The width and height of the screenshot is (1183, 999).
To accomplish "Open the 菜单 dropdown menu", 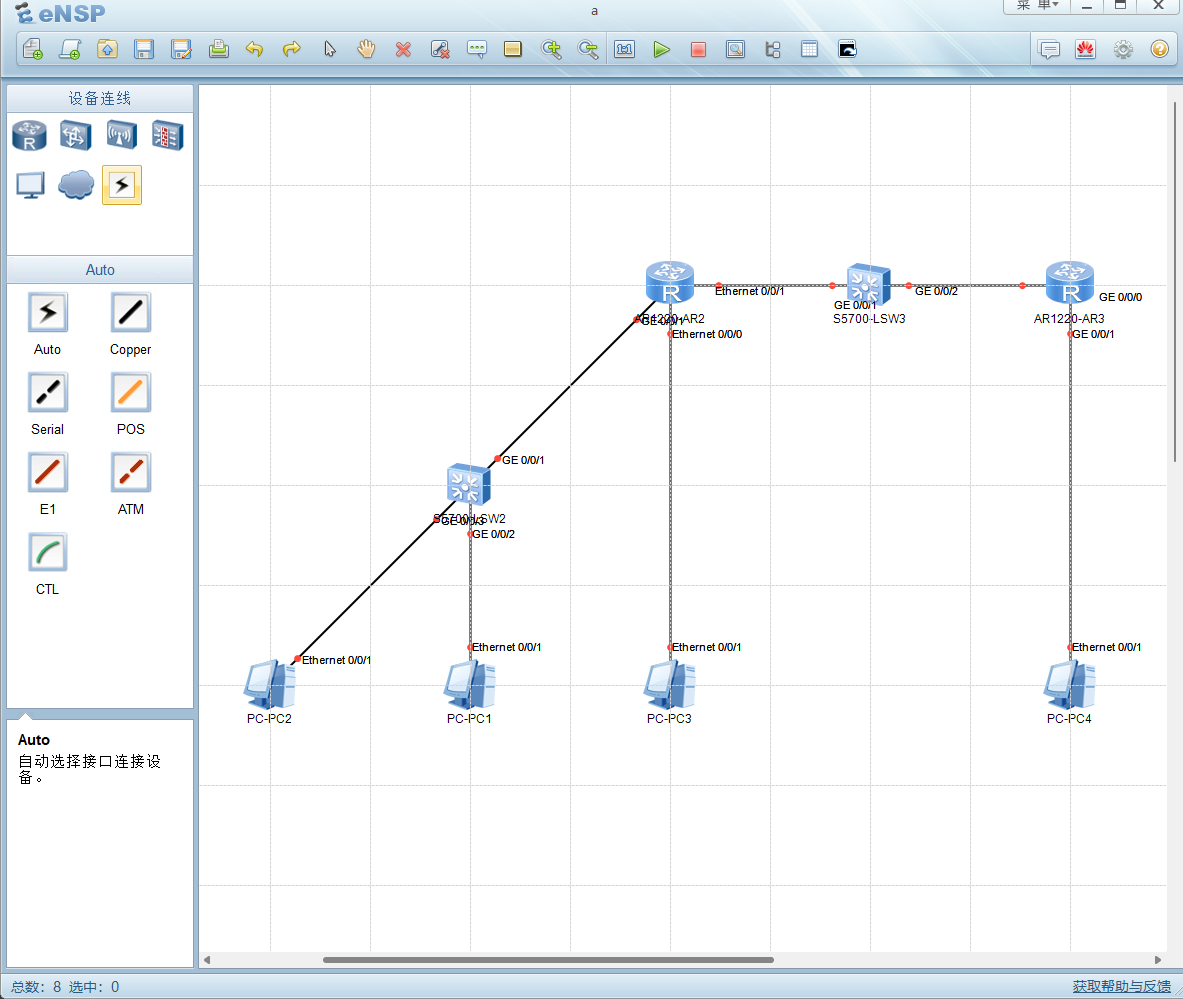I will (x=1037, y=5).
